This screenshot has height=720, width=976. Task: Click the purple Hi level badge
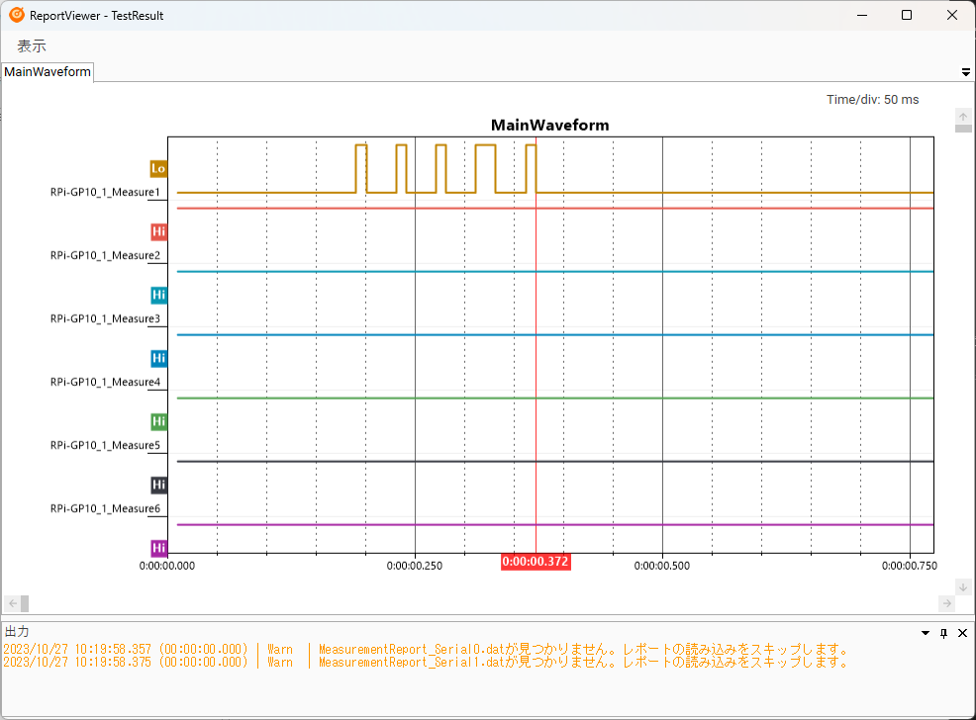(x=158, y=548)
